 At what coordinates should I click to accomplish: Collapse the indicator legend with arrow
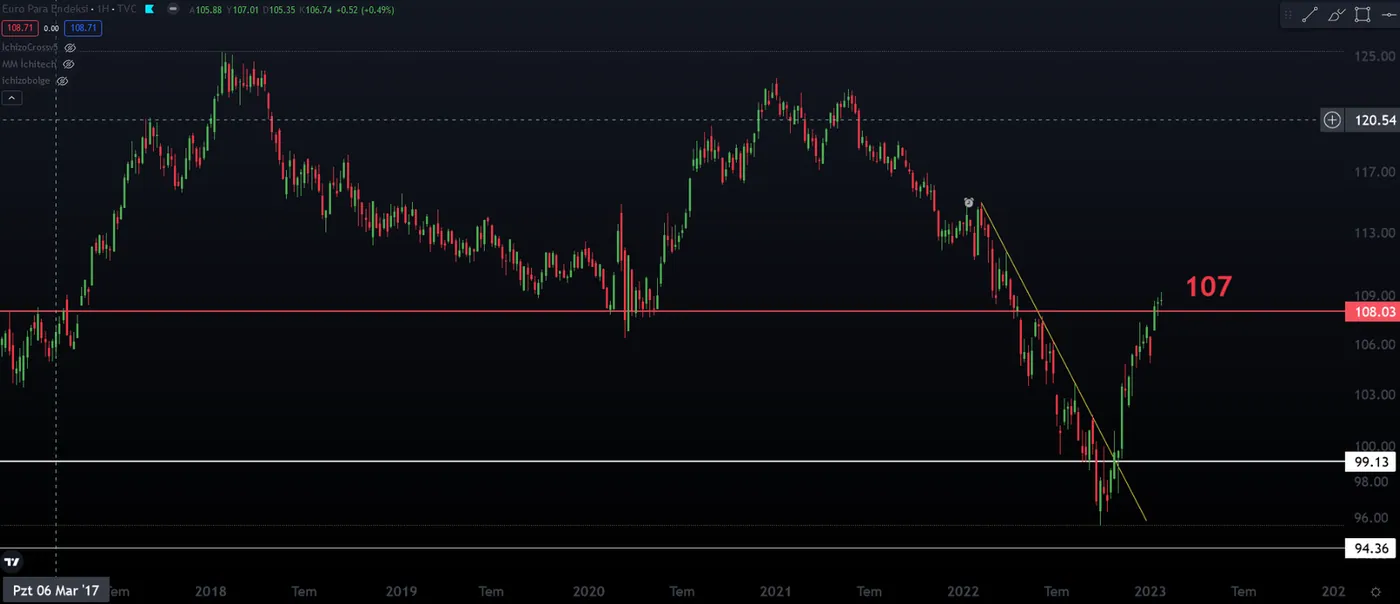pyautogui.click(x=12, y=98)
